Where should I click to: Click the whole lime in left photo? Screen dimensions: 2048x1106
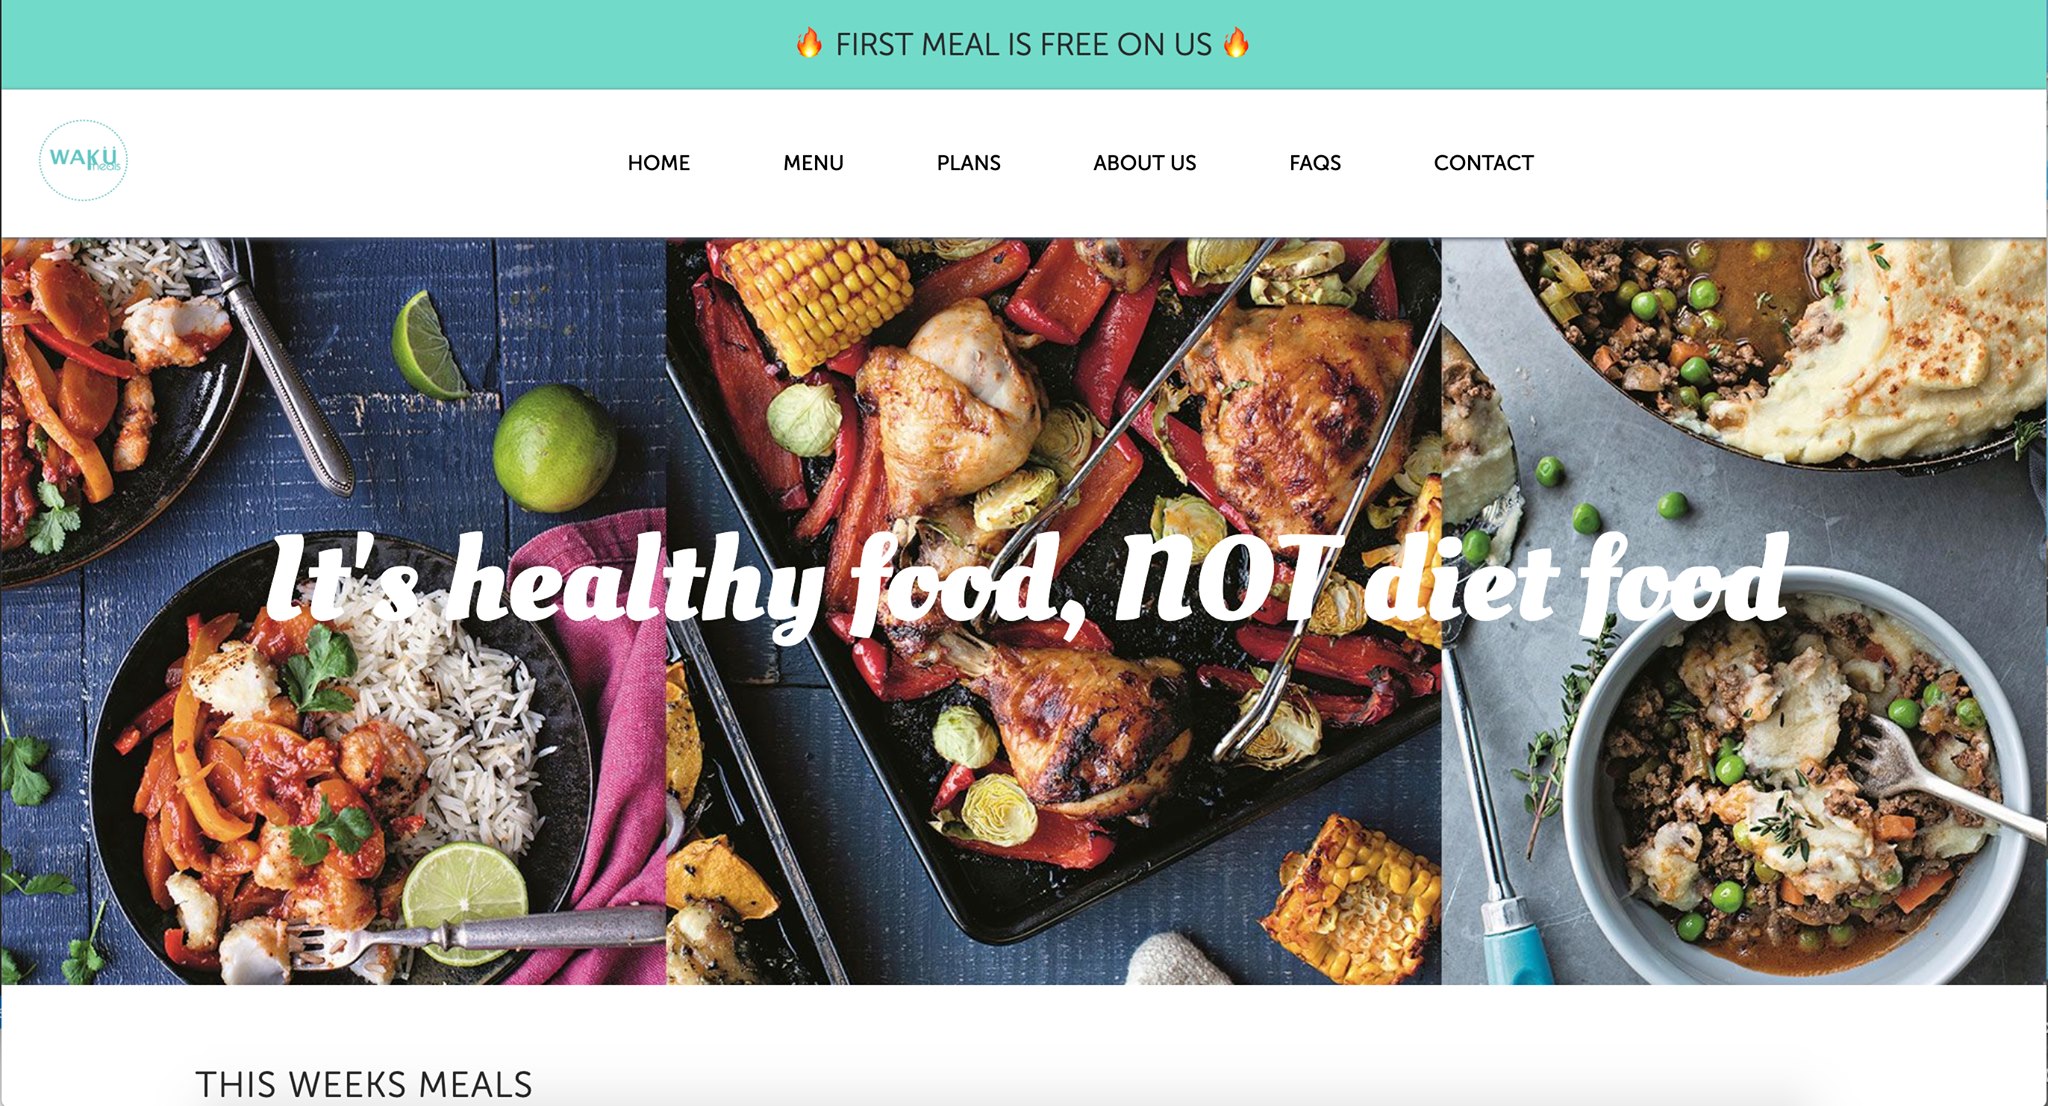click(554, 448)
